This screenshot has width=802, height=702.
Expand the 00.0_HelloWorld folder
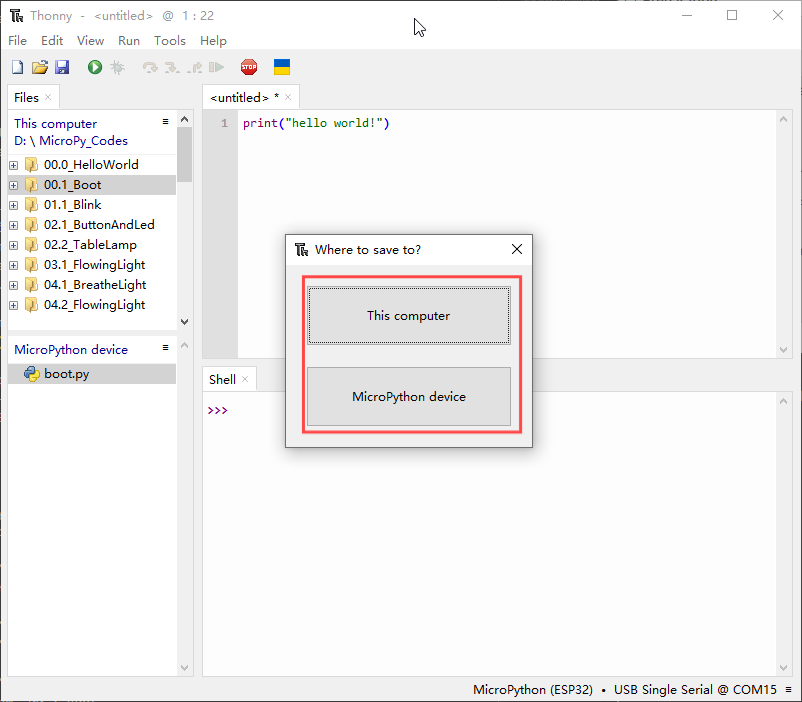[x=14, y=165]
